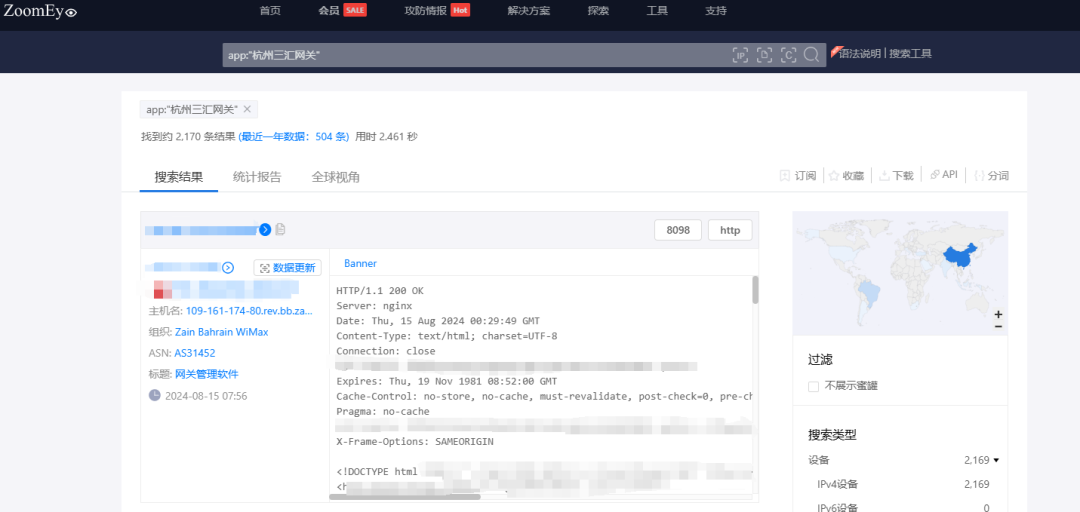Click the document icon in the result header

(280, 229)
